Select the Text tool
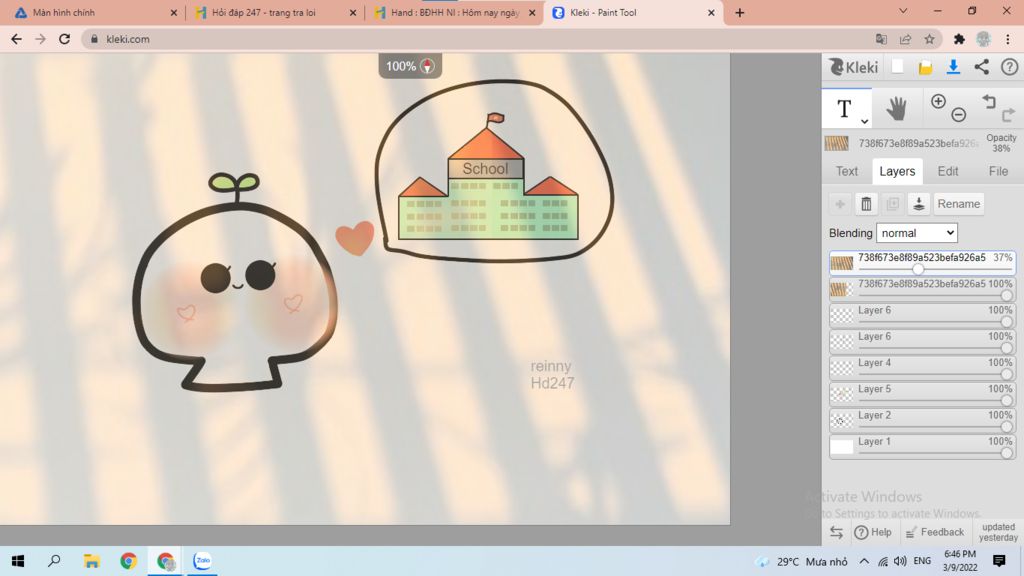1024x576 pixels. click(844, 108)
